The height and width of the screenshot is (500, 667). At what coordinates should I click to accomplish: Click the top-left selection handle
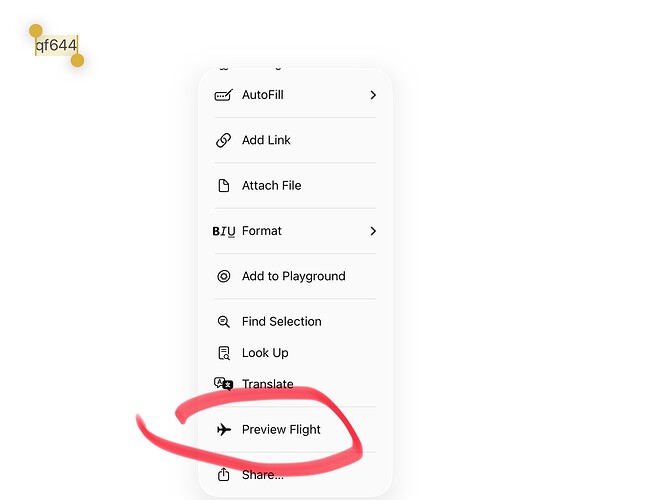click(x=36, y=32)
